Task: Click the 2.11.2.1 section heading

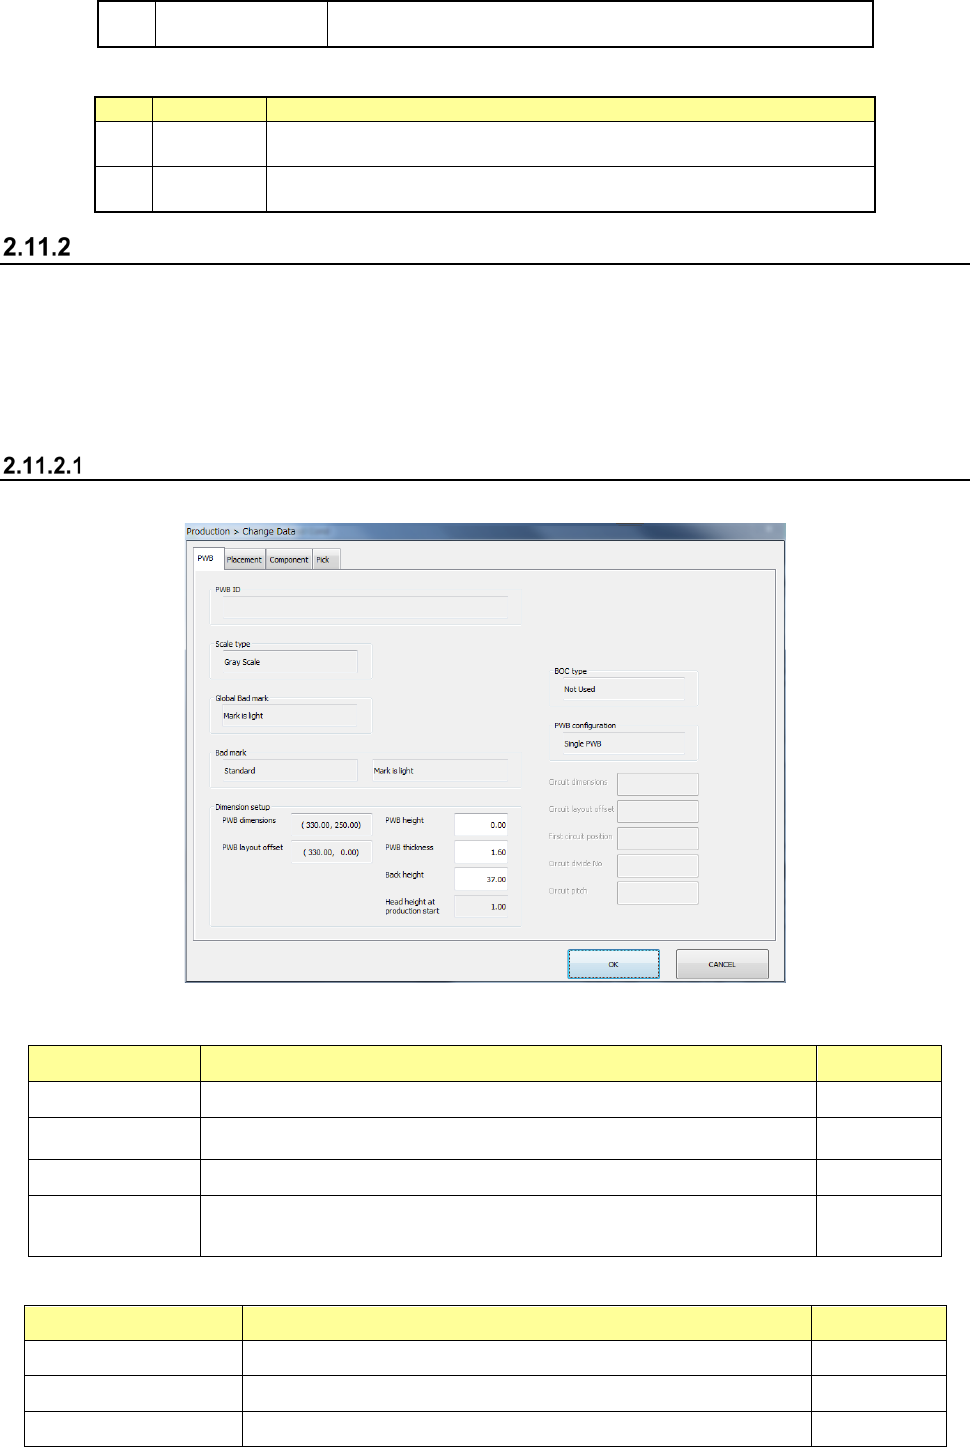Action: click(x=43, y=465)
